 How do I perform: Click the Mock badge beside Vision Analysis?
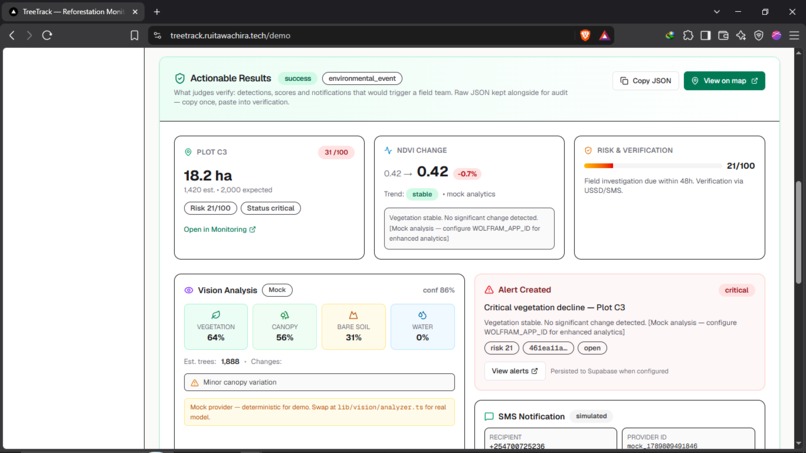click(x=277, y=290)
